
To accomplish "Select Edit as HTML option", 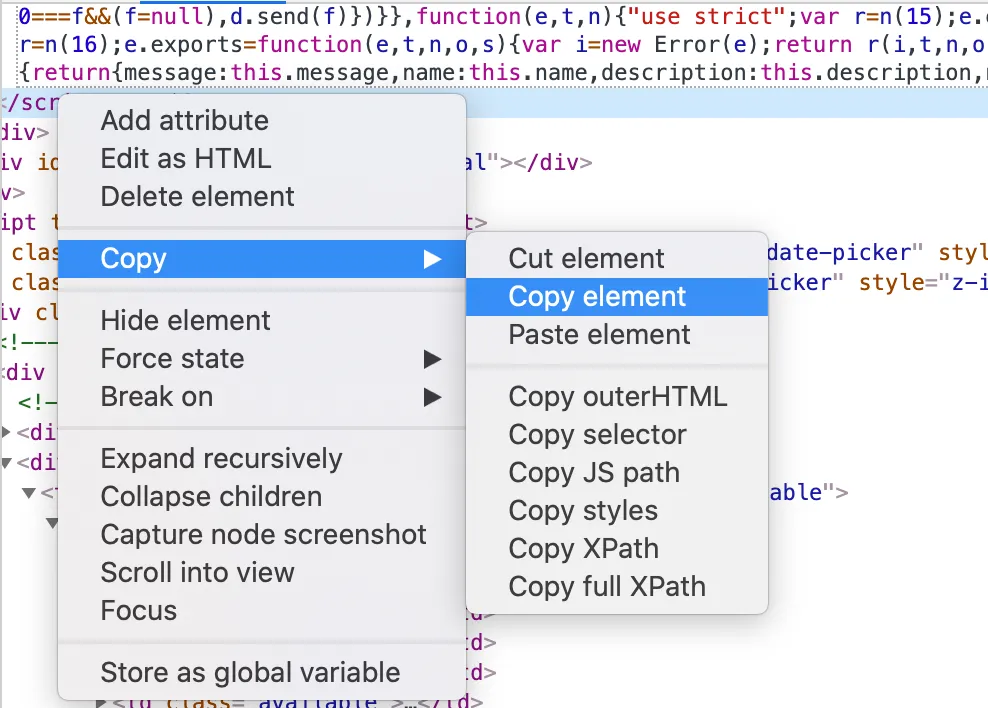I will point(261,158).
